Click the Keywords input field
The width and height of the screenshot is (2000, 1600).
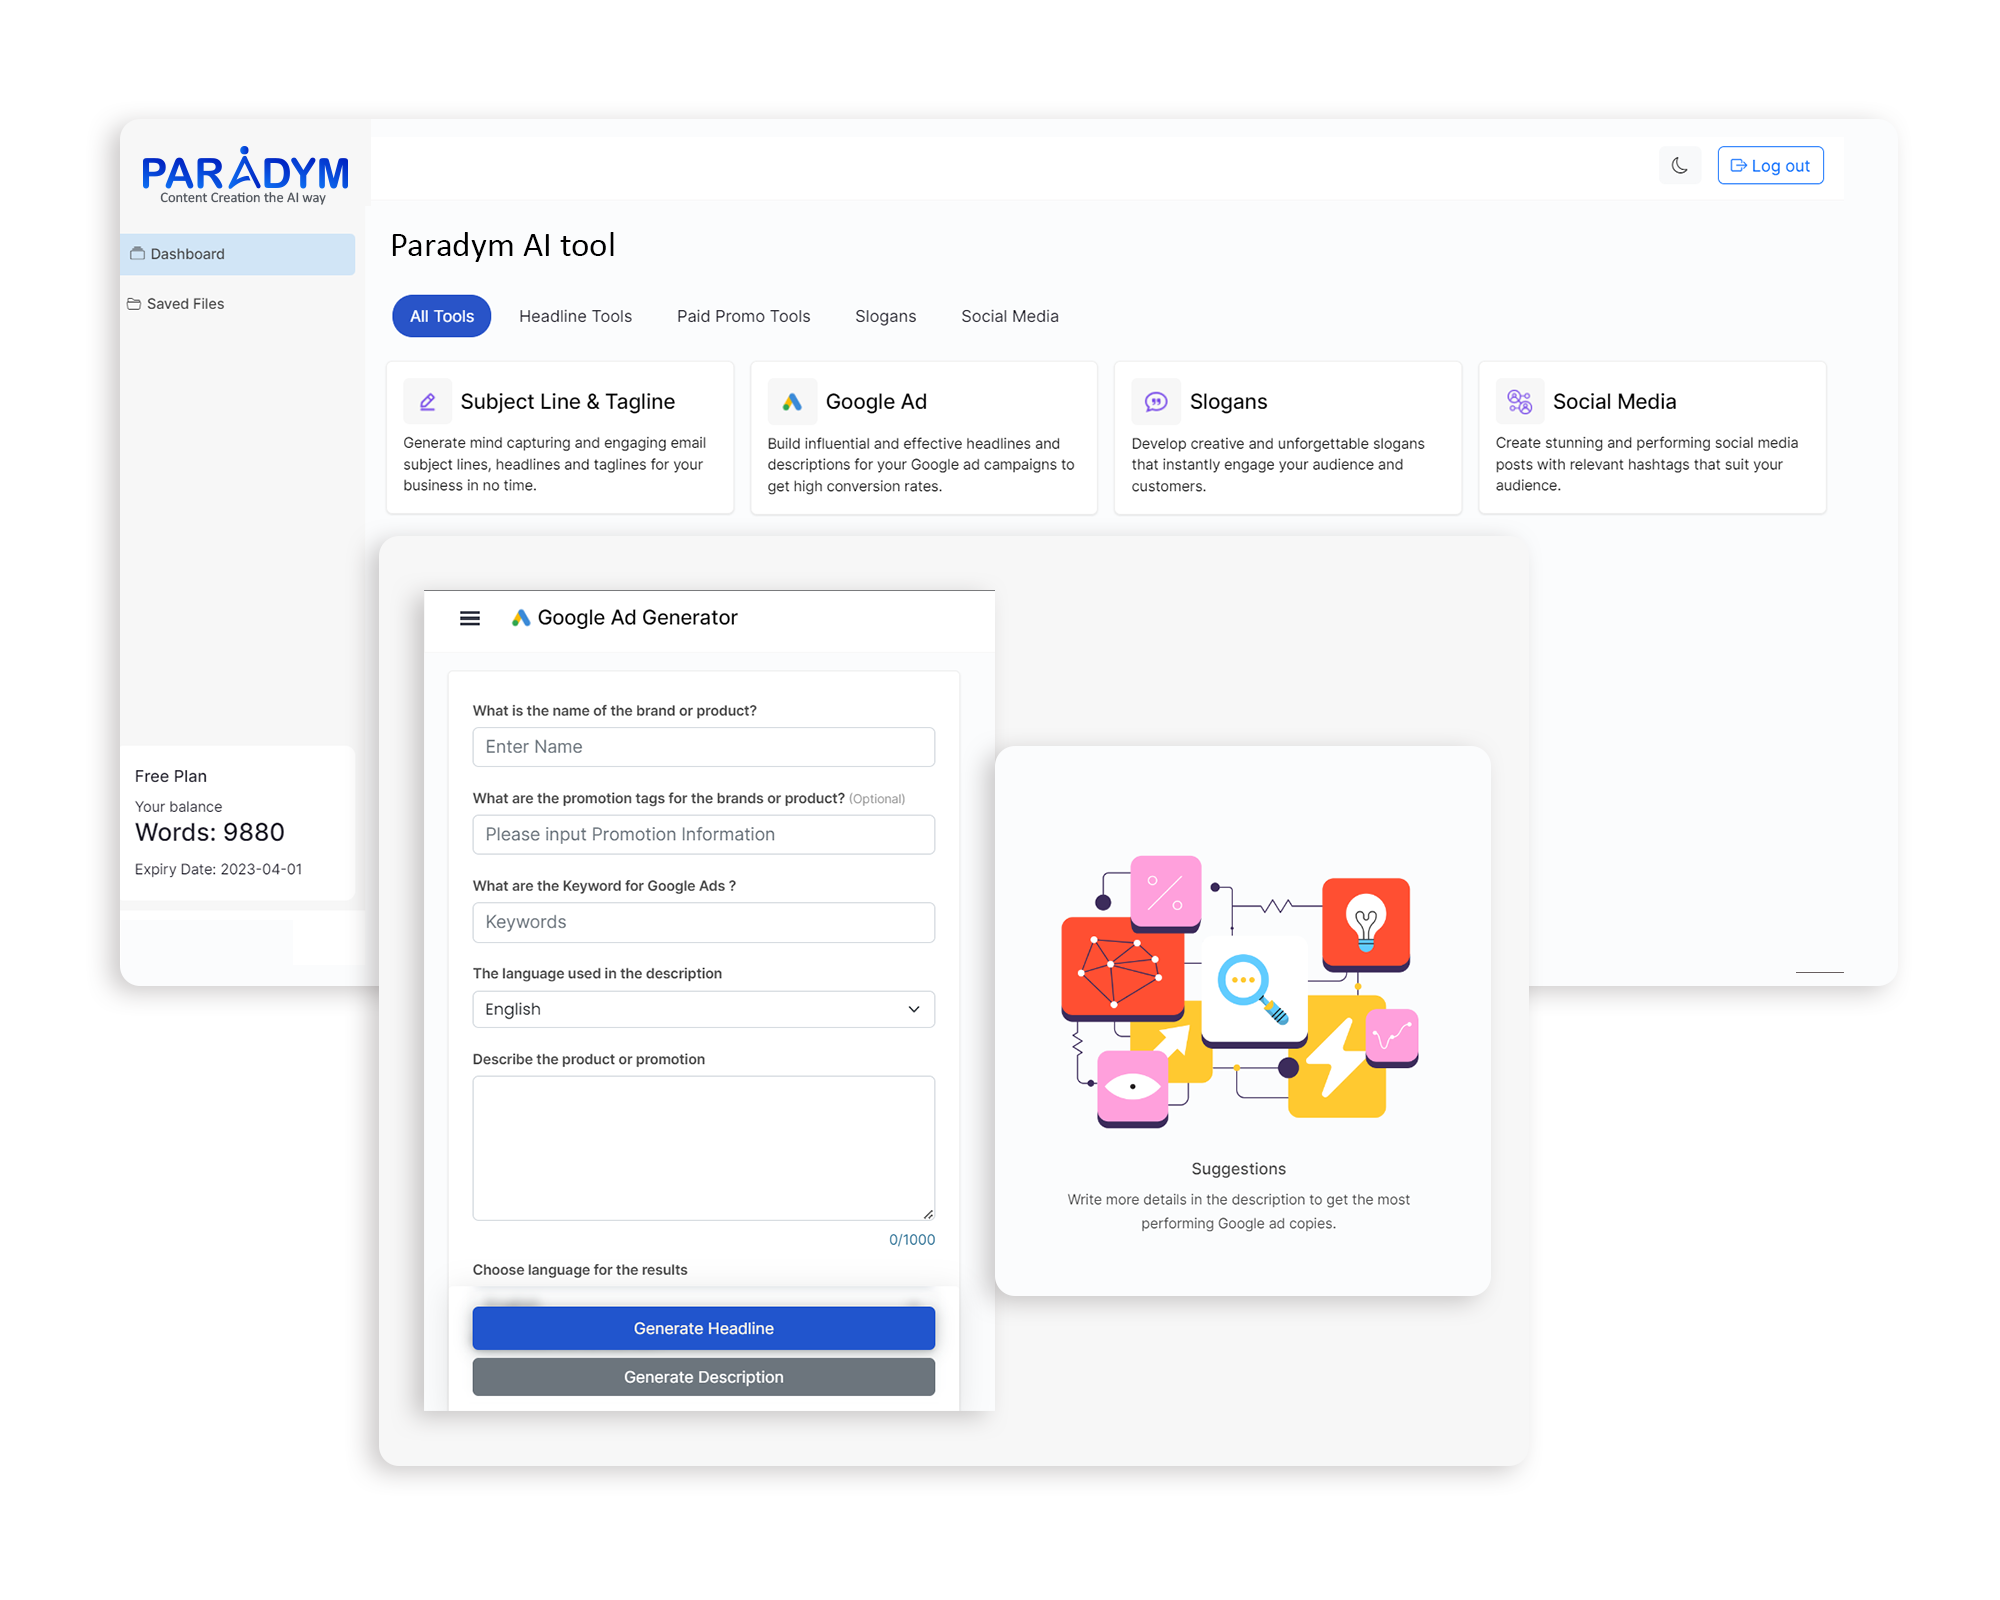(x=703, y=921)
